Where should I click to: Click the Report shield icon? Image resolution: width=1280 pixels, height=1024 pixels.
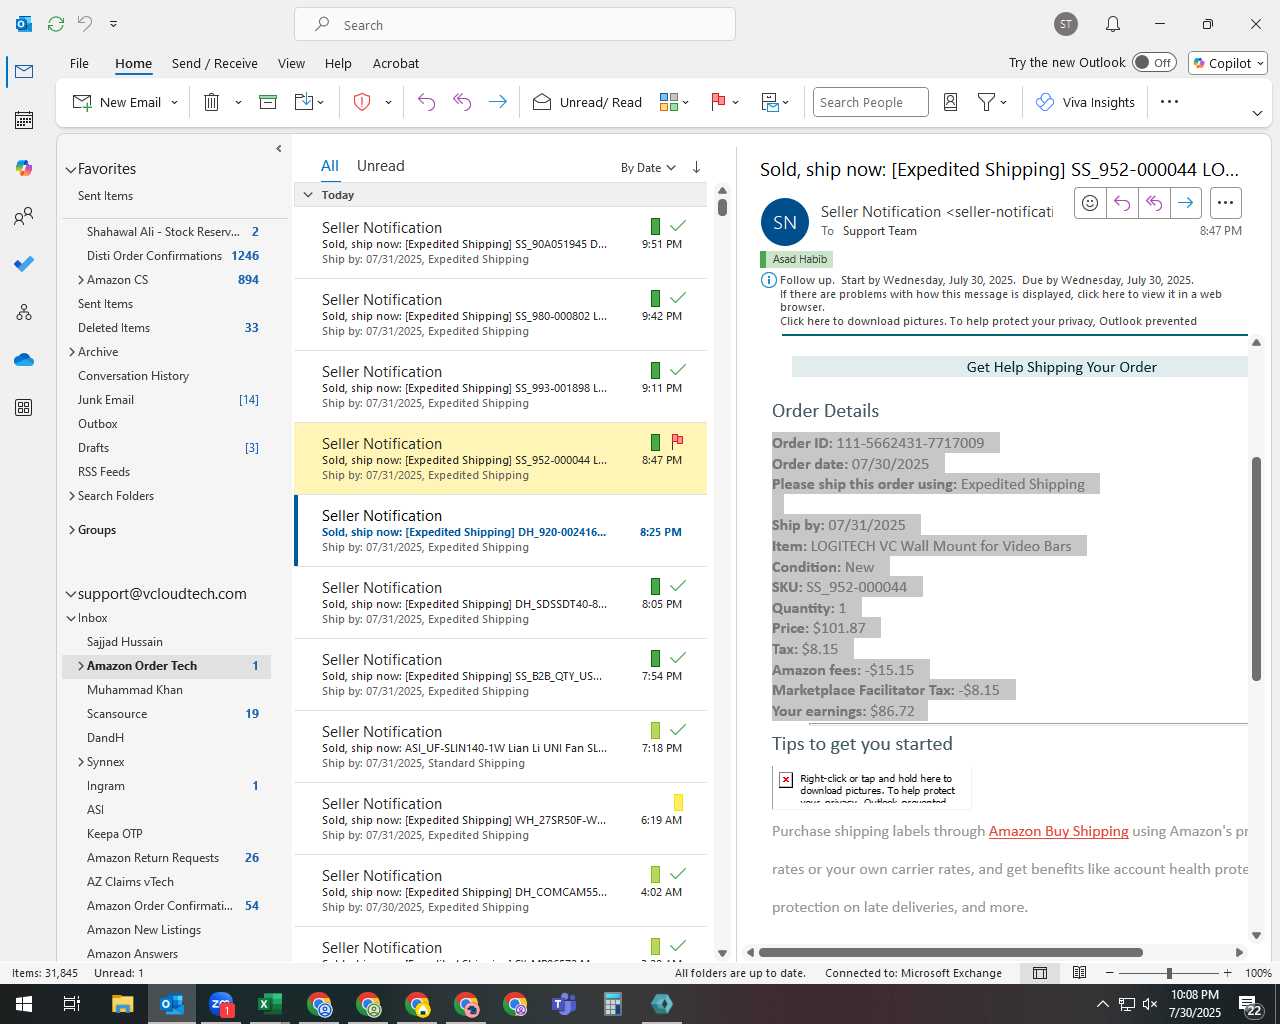362,102
